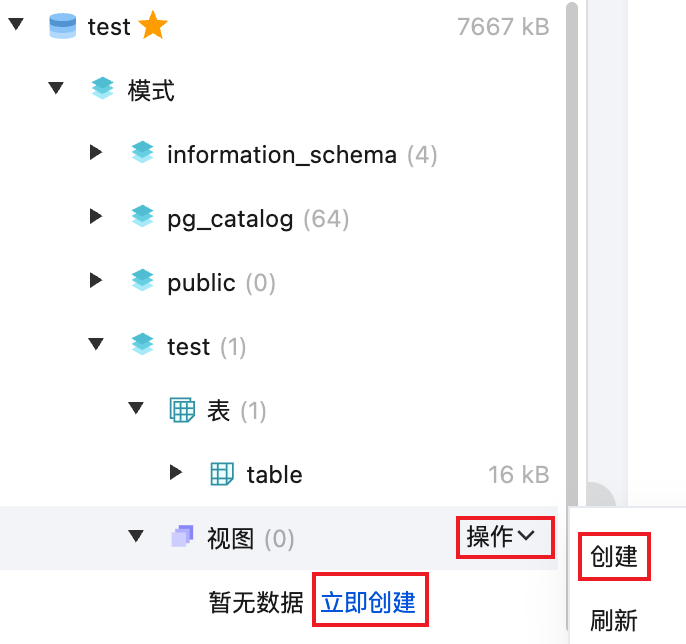
Task: Click the test database cylinder icon
Action: (x=63, y=27)
